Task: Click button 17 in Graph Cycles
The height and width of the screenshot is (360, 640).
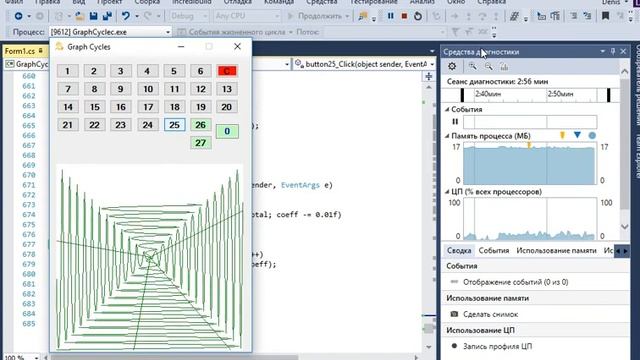Action: (x=148, y=107)
